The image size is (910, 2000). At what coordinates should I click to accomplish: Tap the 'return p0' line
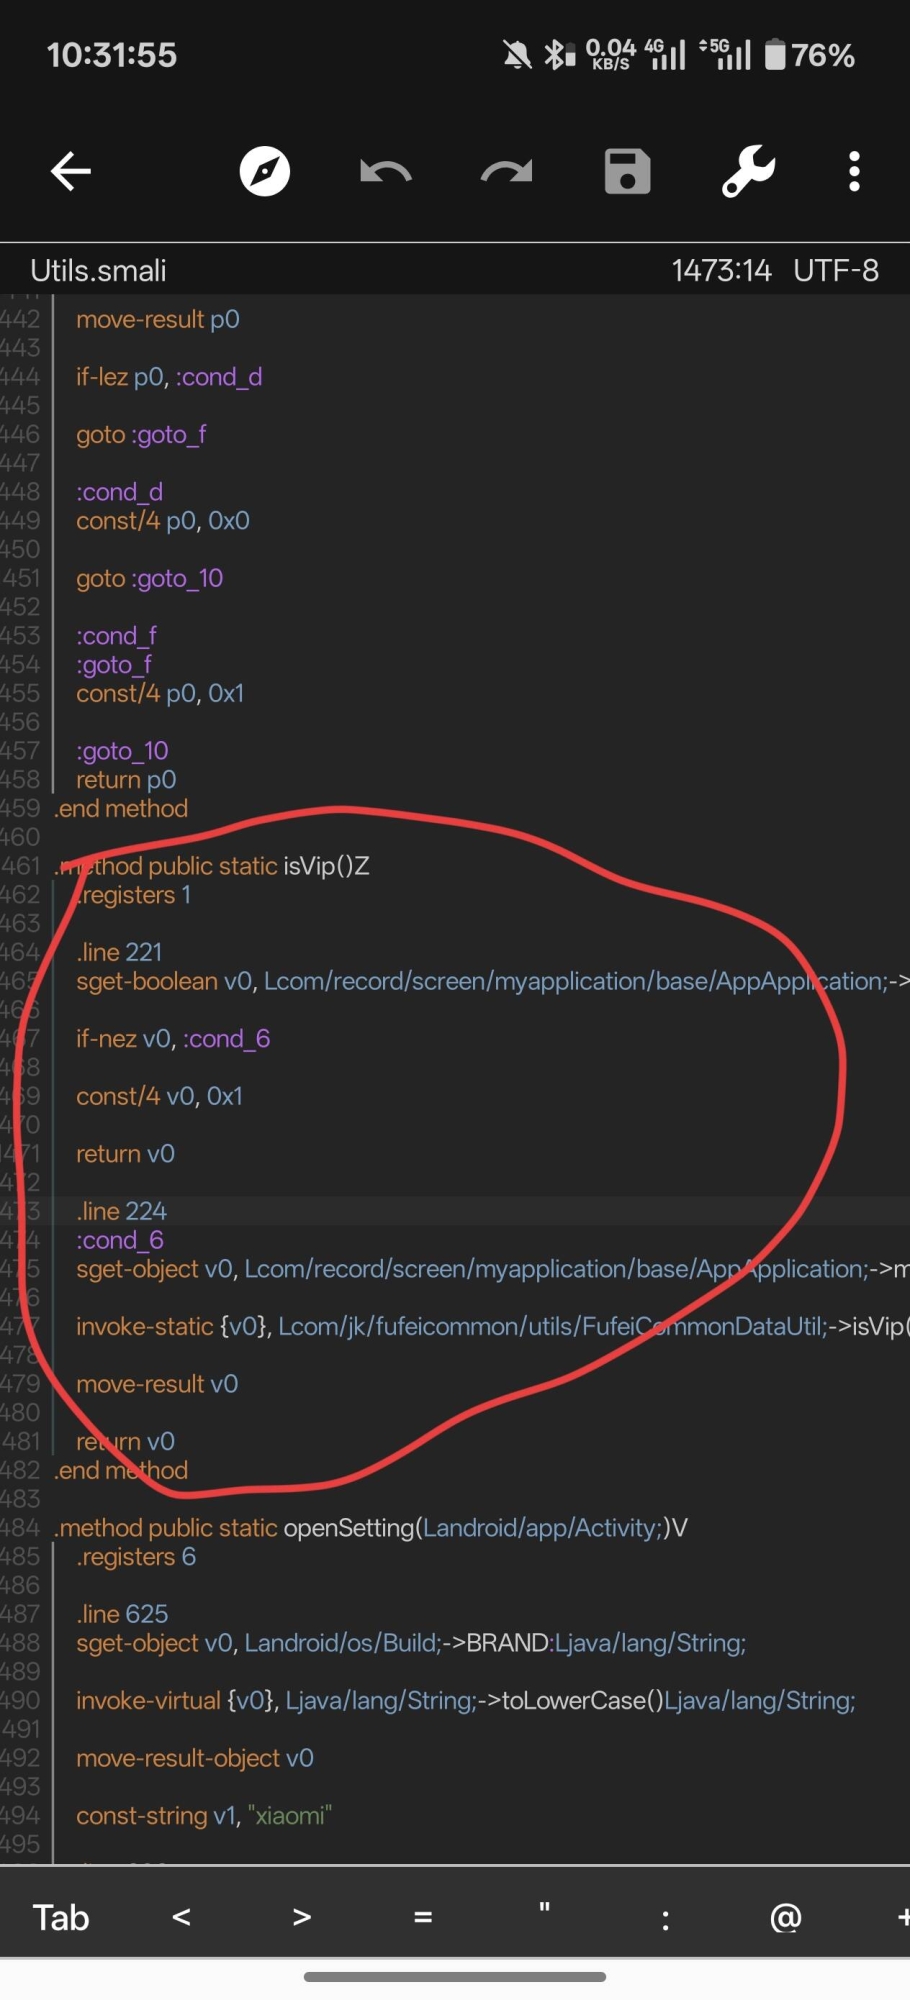click(x=126, y=780)
